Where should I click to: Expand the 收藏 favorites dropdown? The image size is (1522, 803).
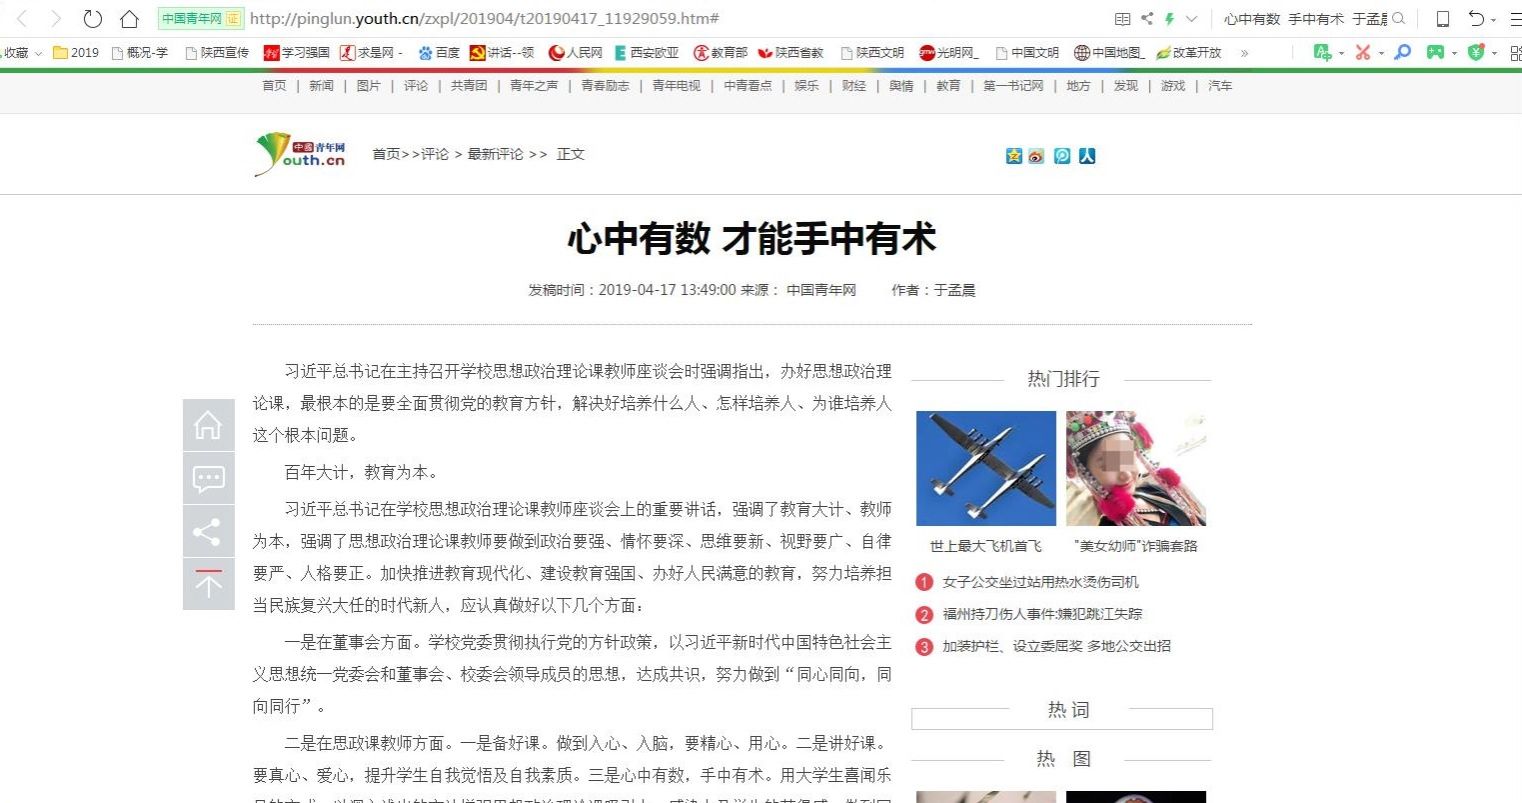[38, 53]
